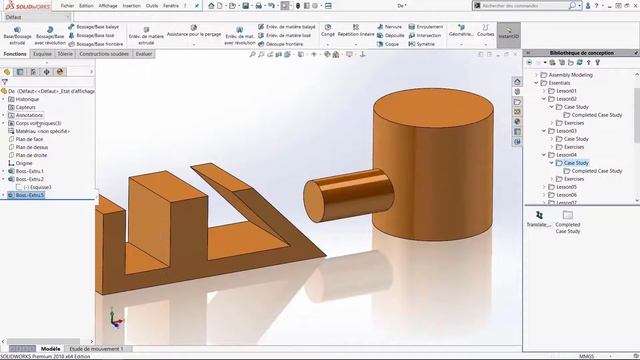Screen dimensions: 640x360
Task: Open the Outils menu
Action: click(152, 6)
